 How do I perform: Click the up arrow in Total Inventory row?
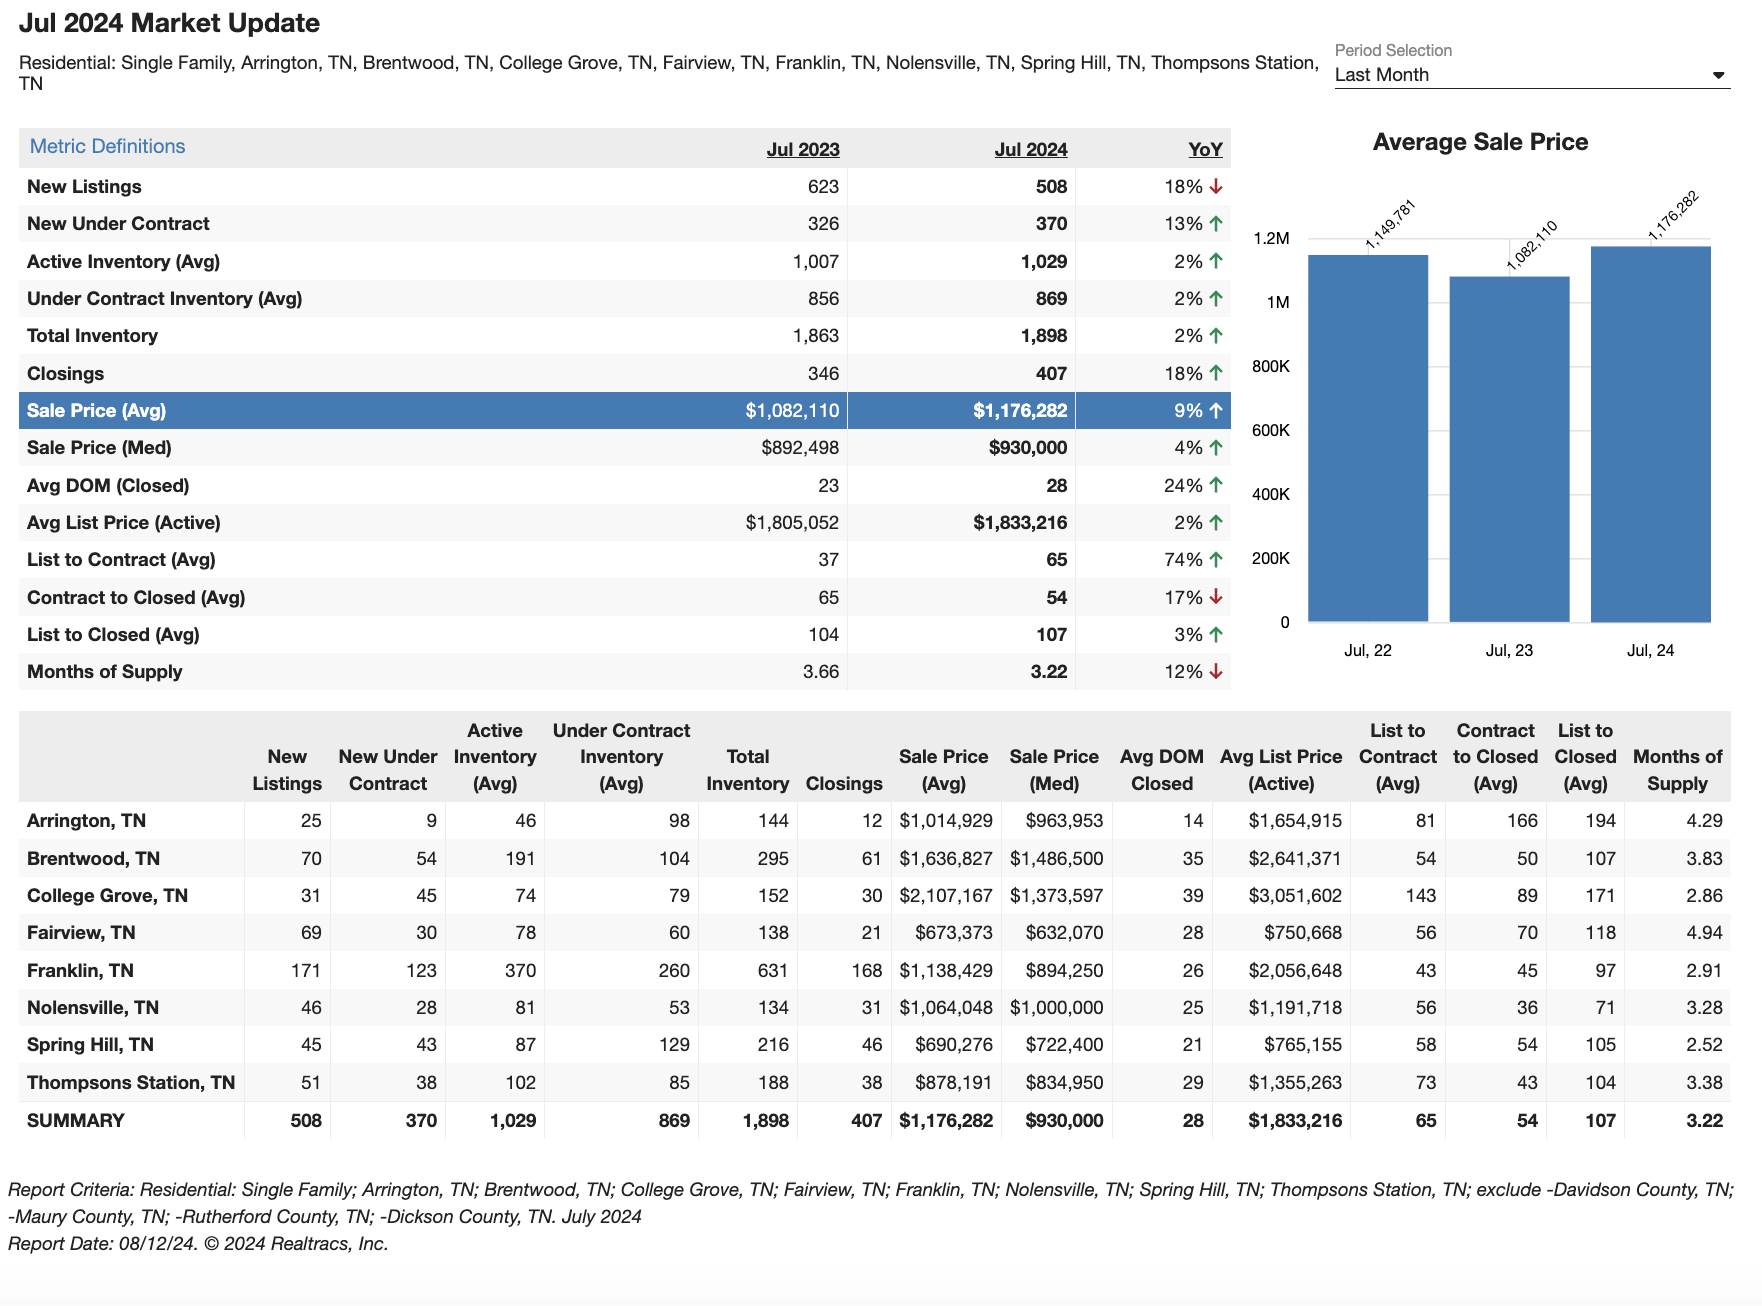tap(1216, 336)
